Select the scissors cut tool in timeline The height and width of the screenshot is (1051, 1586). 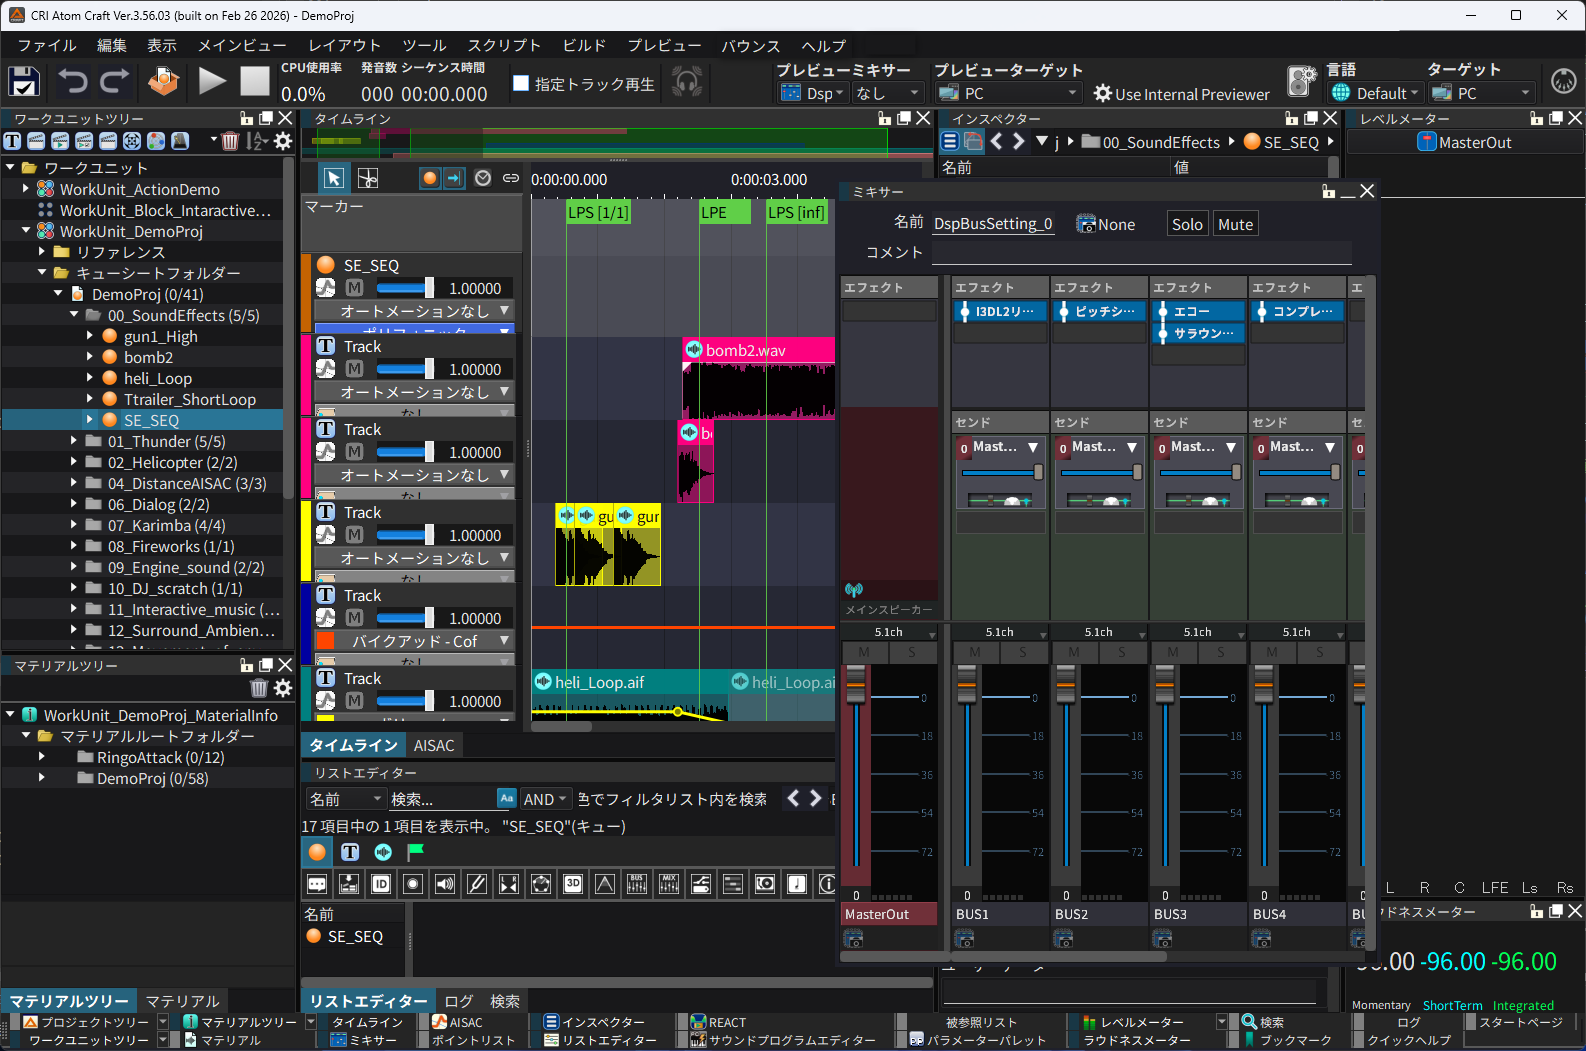point(368,178)
